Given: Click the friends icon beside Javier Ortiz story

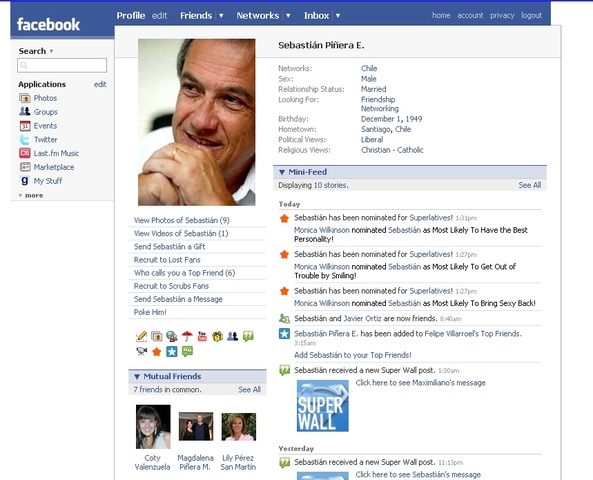Looking at the screenshot, I should click(284, 318).
